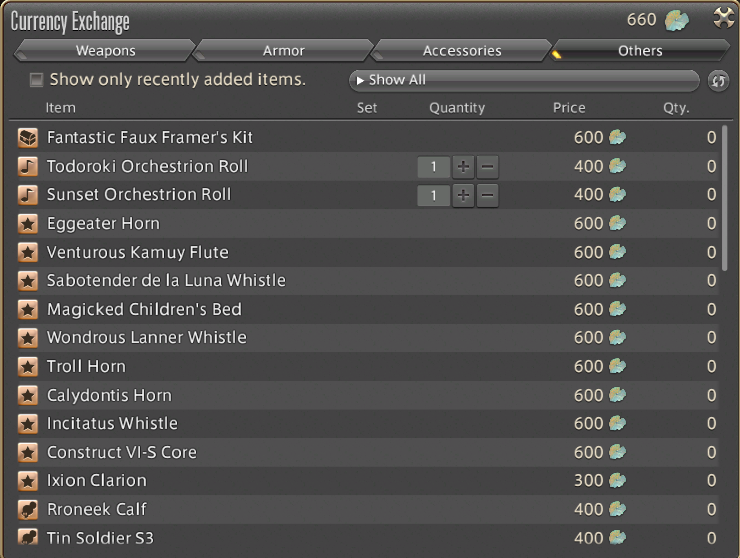Viewport: 740px width, 558px height.
Task: Select the Ixion Clarion item name
Action: coord(96,481)
